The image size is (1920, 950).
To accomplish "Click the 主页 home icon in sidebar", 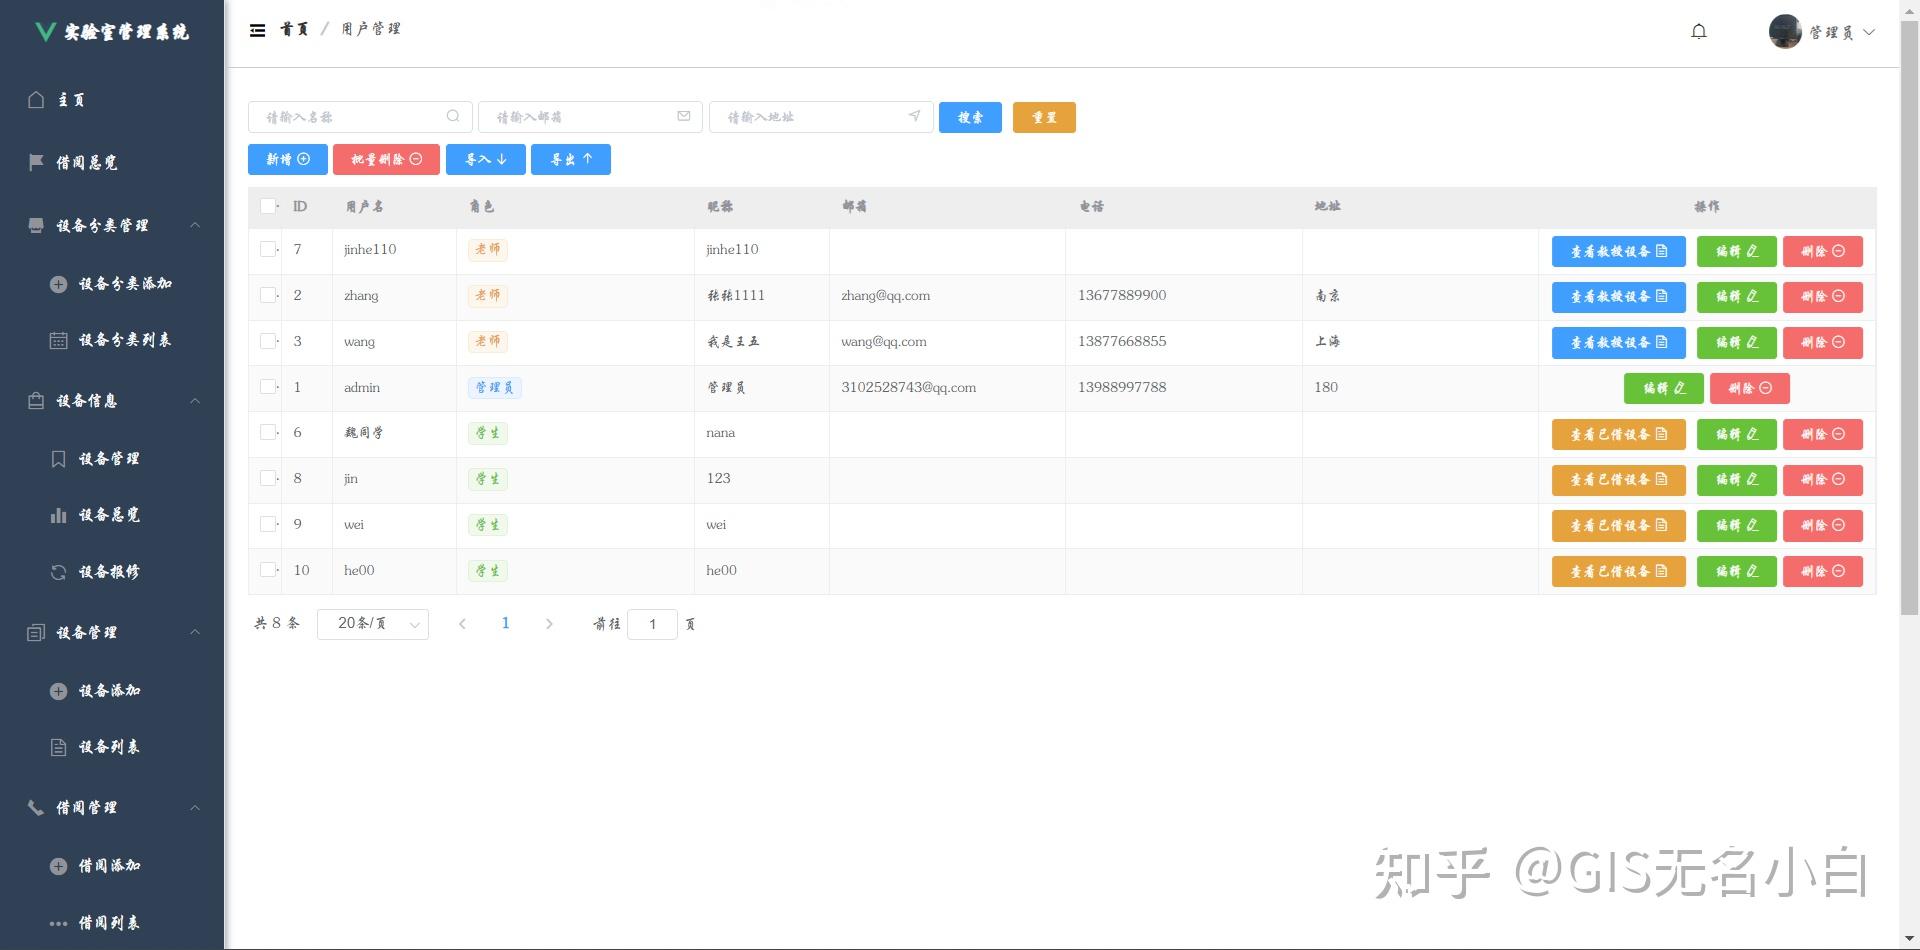I will (36, 100).
